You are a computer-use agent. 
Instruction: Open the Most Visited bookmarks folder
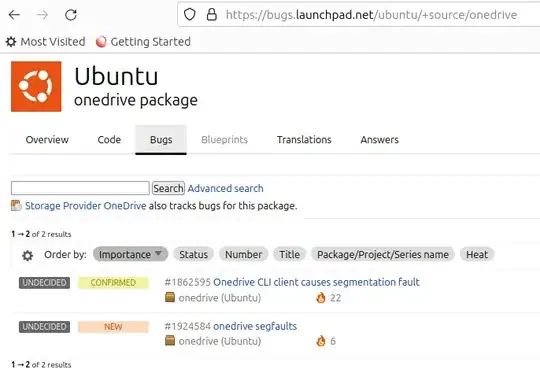pos(45,42)
